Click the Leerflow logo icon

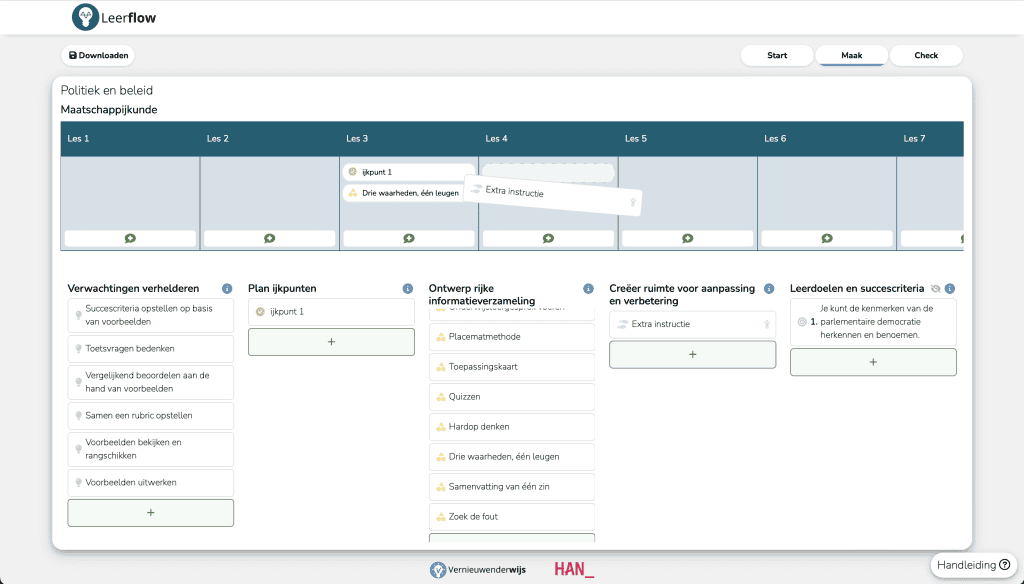[86, 17]
